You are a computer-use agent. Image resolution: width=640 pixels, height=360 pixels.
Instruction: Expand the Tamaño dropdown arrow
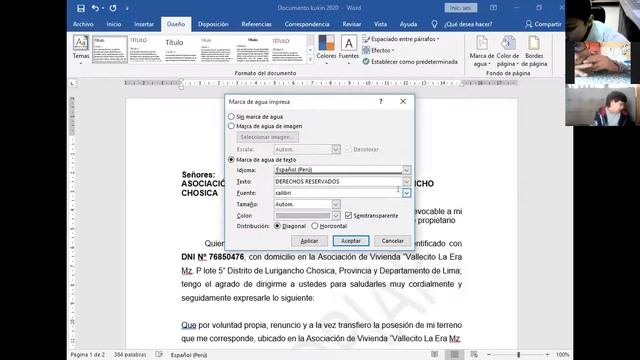336,204
